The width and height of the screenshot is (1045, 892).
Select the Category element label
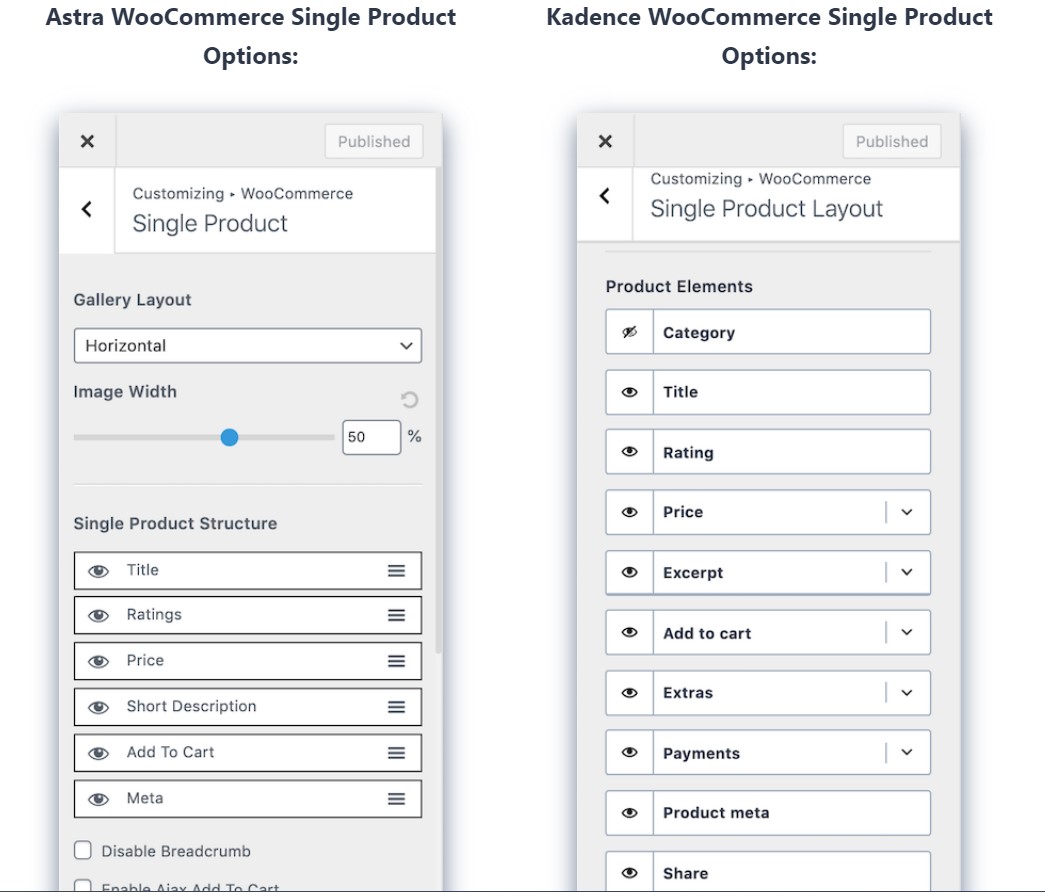click(x=698, y=333)
